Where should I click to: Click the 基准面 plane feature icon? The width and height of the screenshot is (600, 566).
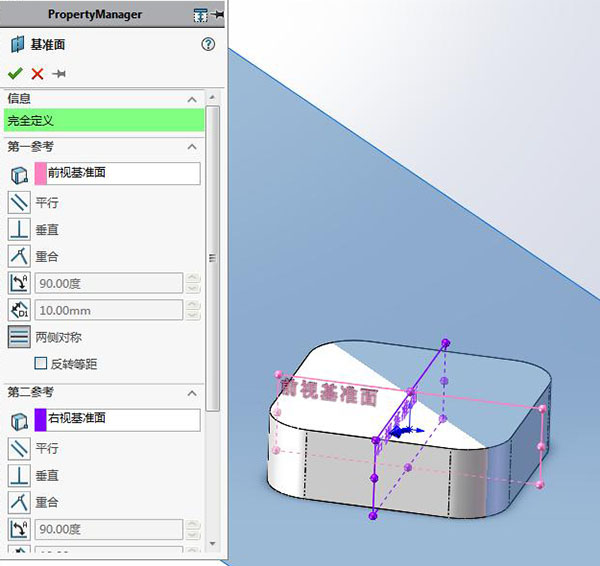point(17,44)
